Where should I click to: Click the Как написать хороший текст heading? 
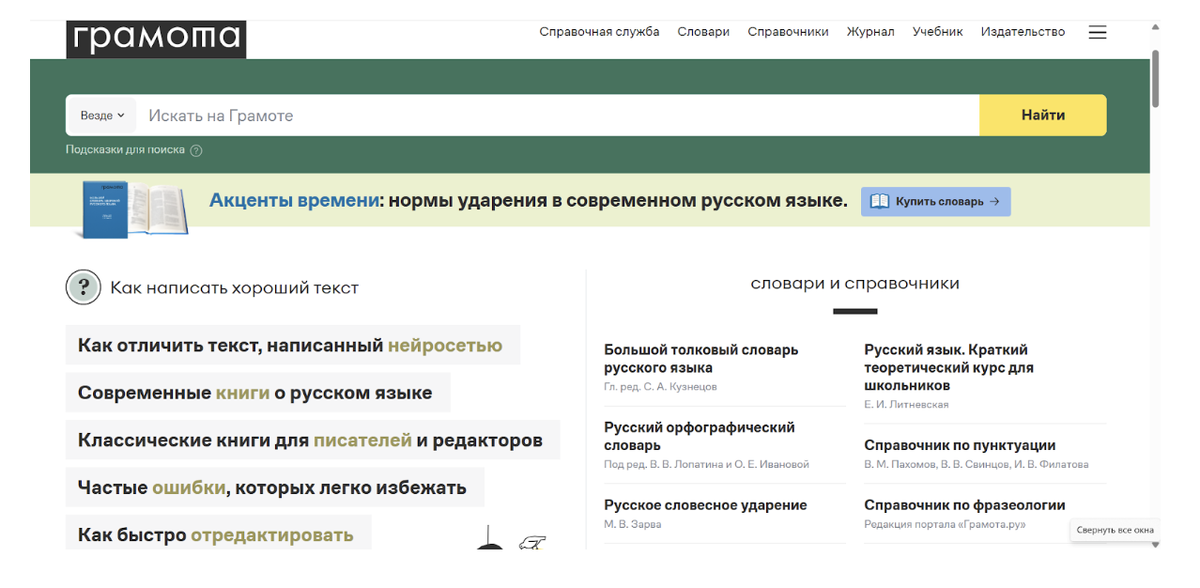(234, 288)
